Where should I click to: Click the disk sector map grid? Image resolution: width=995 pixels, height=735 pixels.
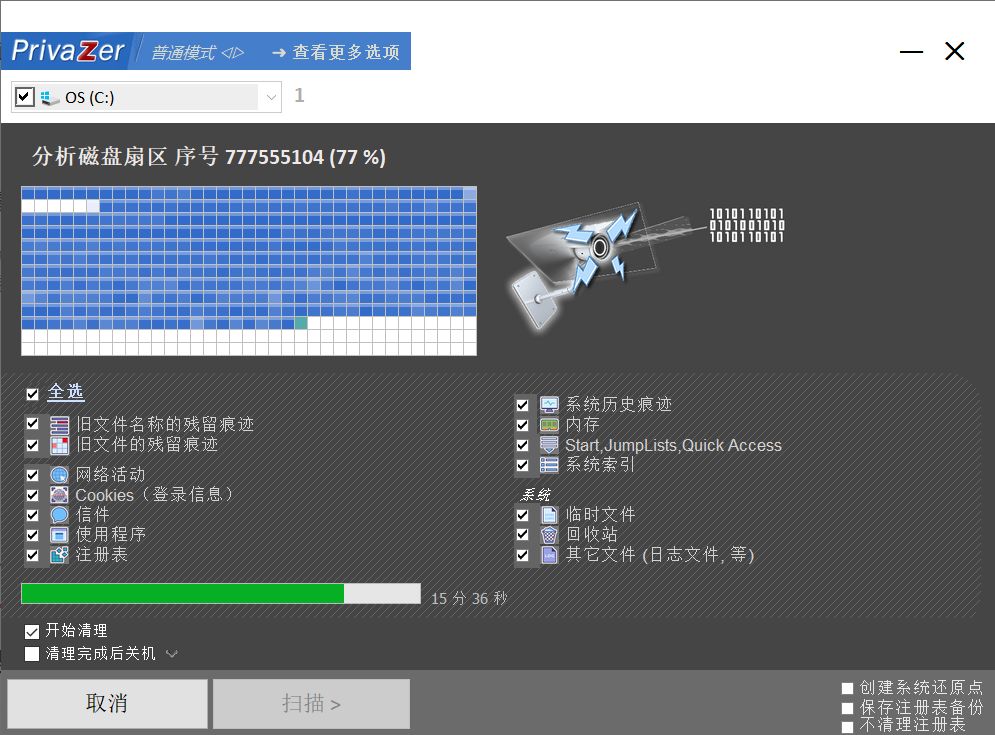click(249, 271)
